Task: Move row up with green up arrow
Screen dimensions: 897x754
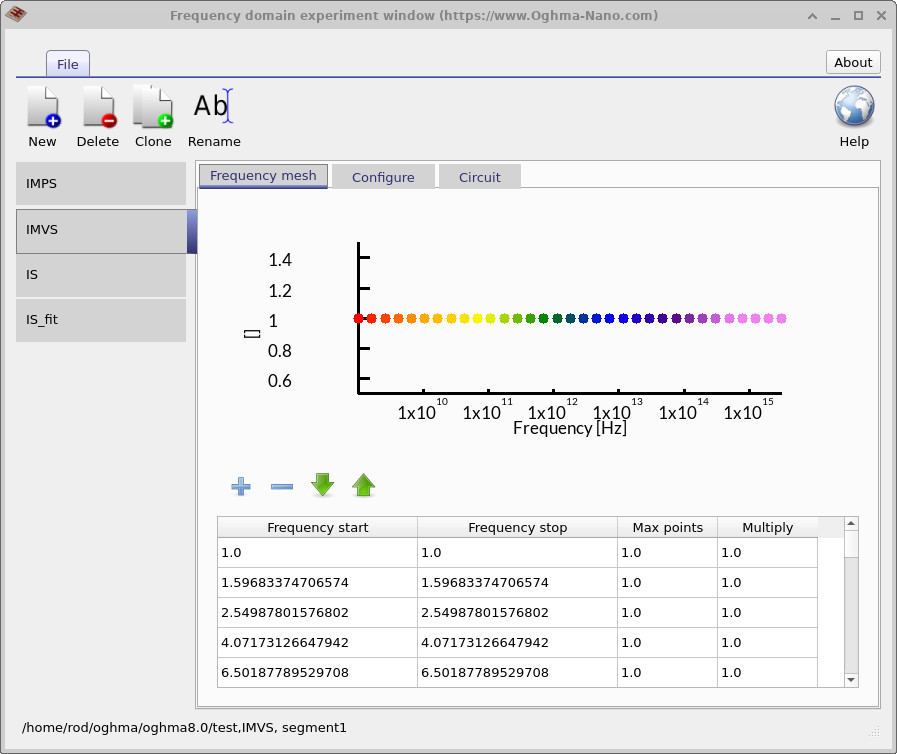Action: pos(363,485)
